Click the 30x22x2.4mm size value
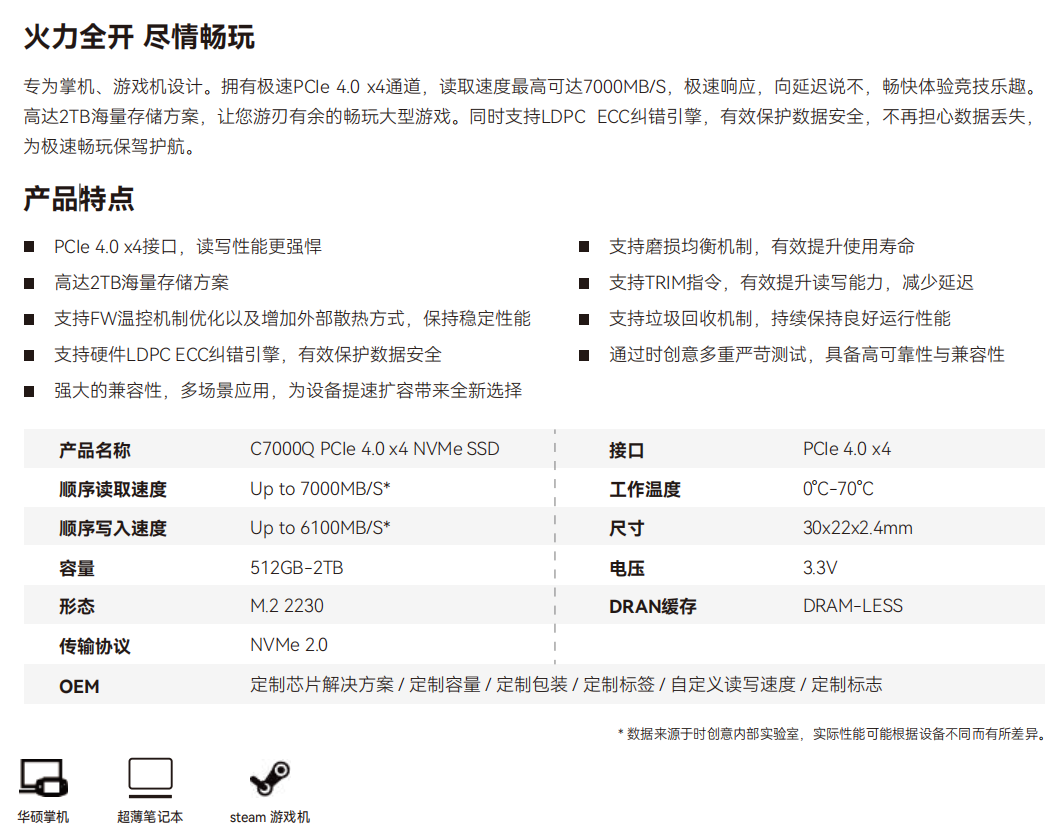 (857, 528)
